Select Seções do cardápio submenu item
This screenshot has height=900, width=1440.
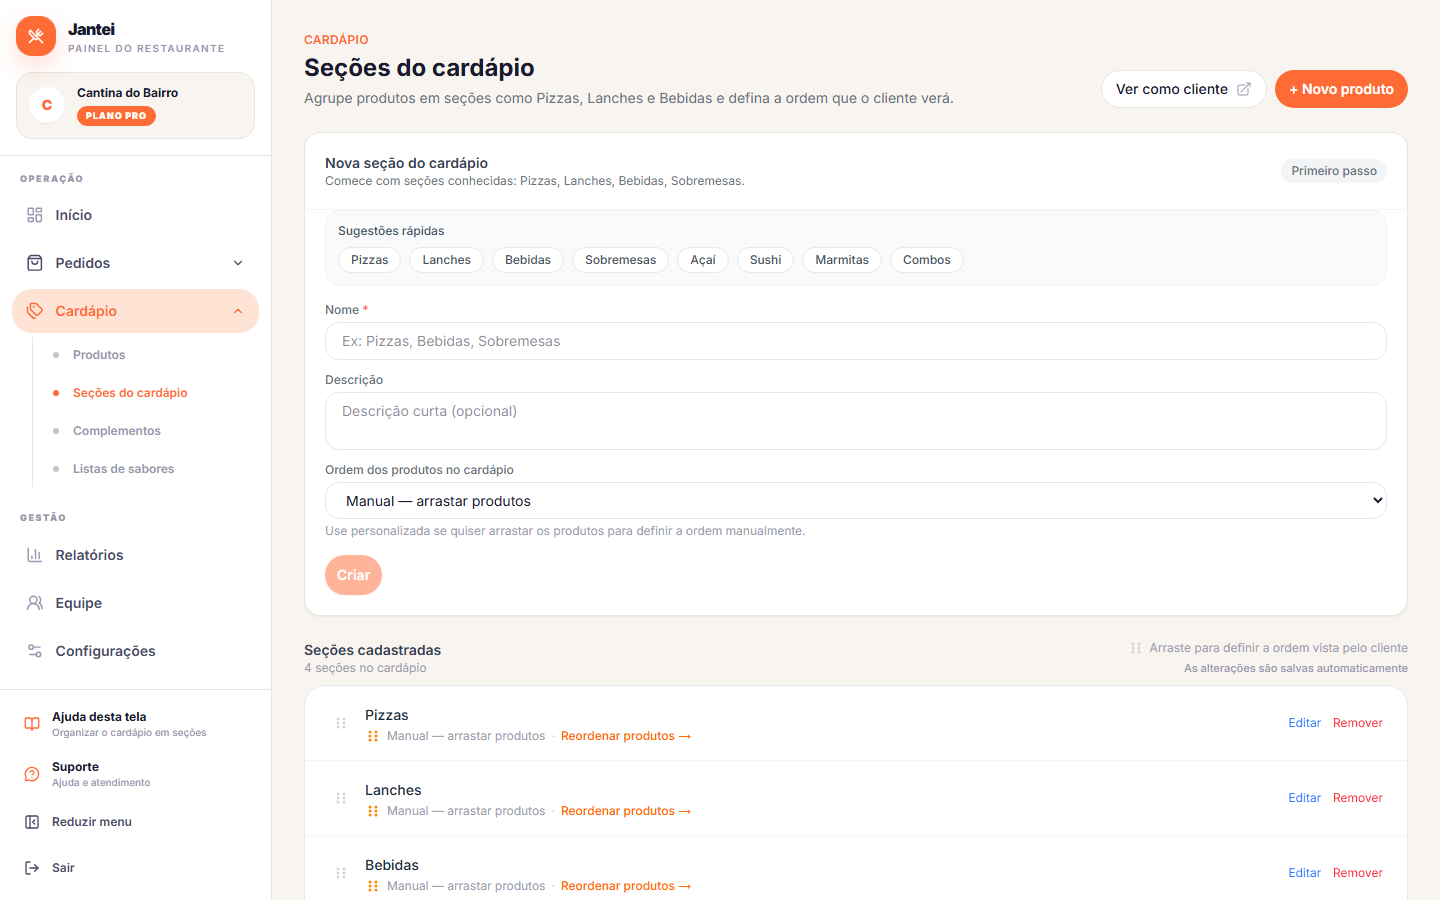[x=130, y=393]
